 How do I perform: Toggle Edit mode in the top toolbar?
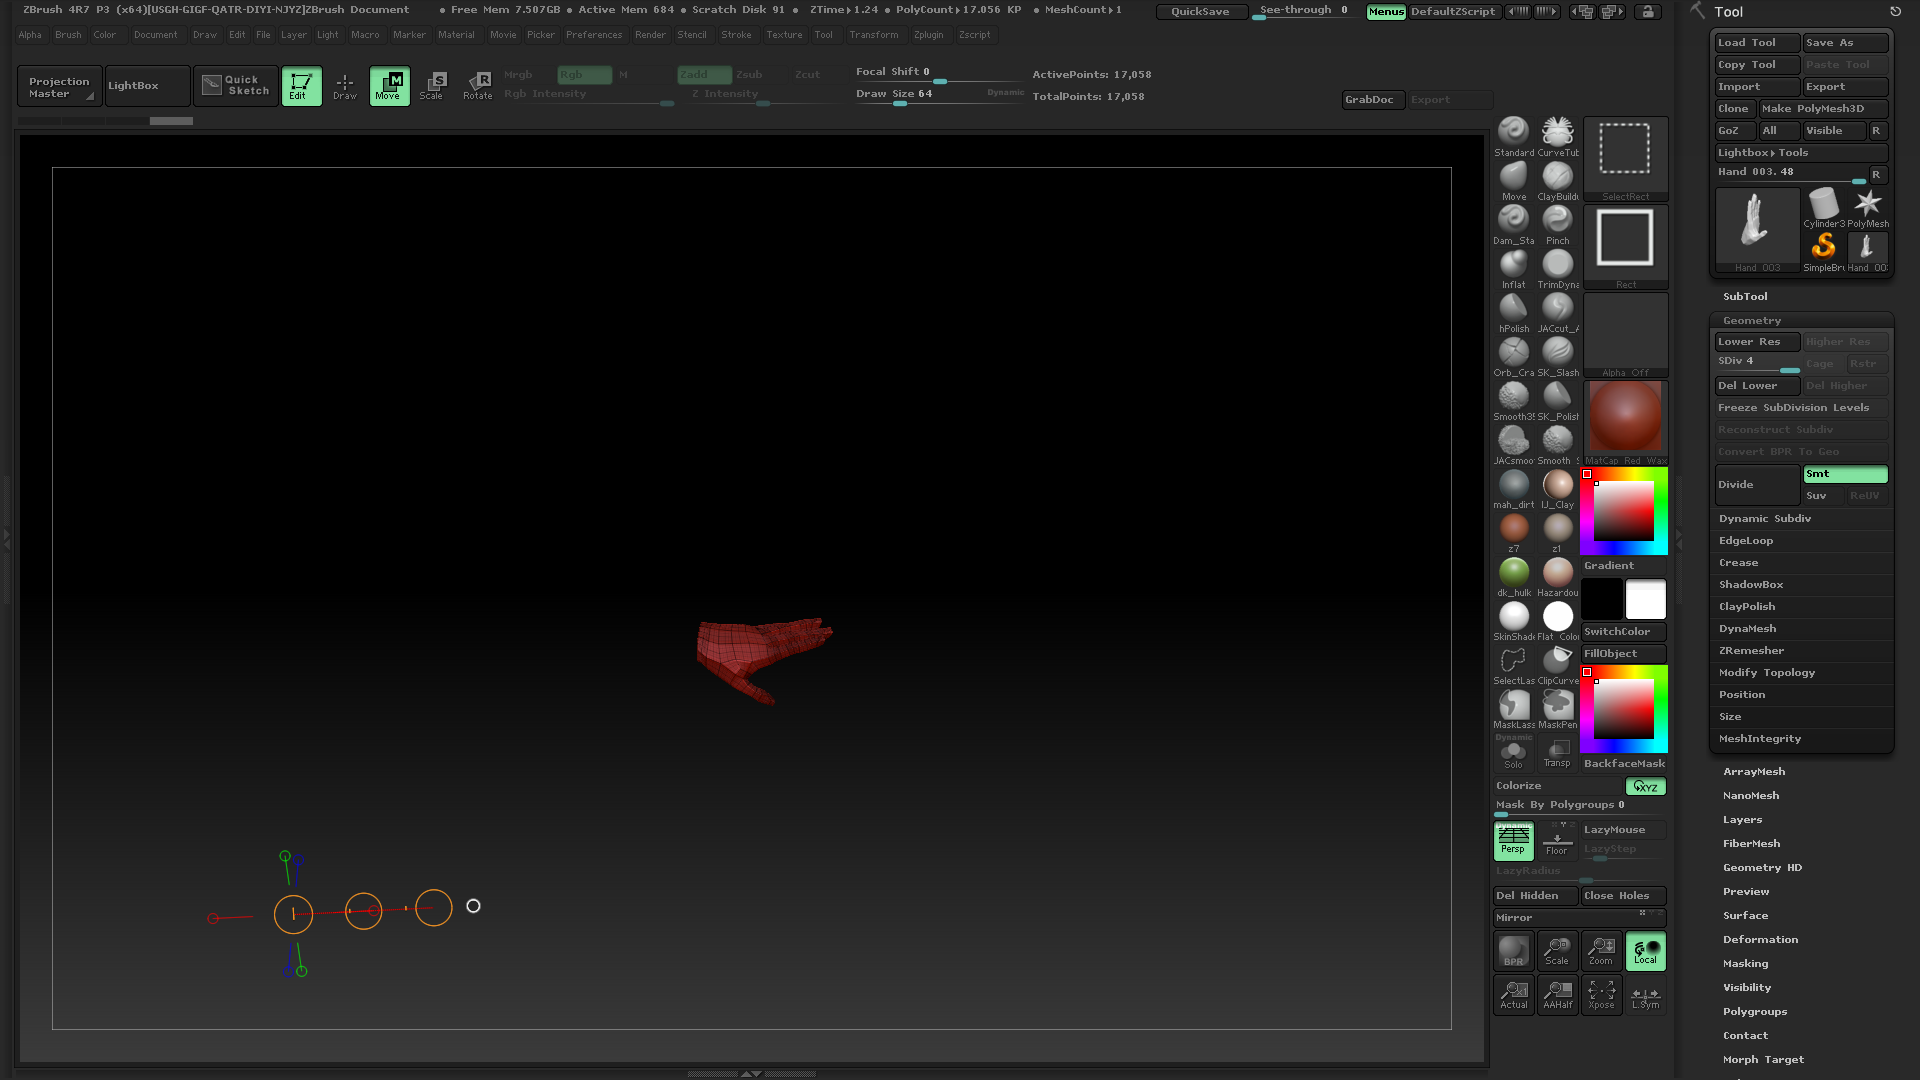(302, 85)
